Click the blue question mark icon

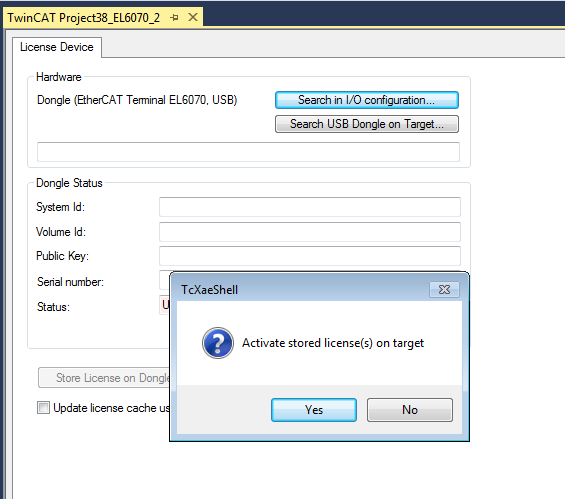pos(218,343)
